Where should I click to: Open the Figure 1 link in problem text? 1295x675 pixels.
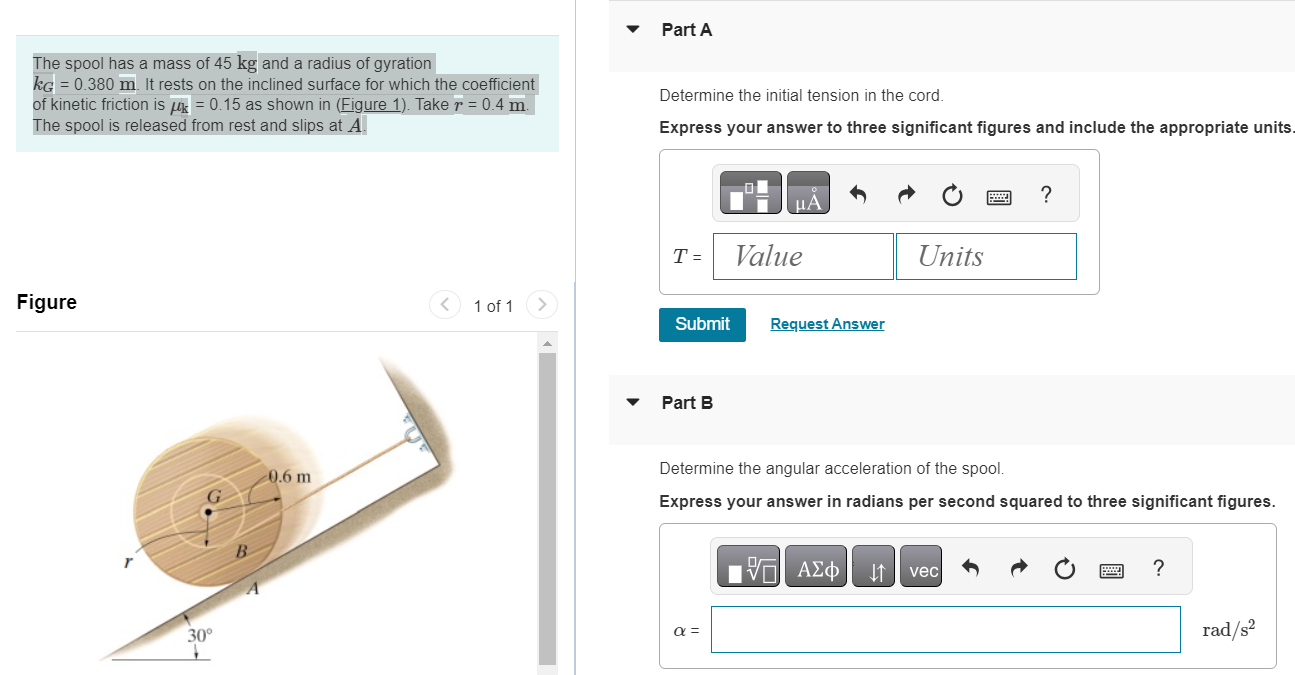[370, 104]
